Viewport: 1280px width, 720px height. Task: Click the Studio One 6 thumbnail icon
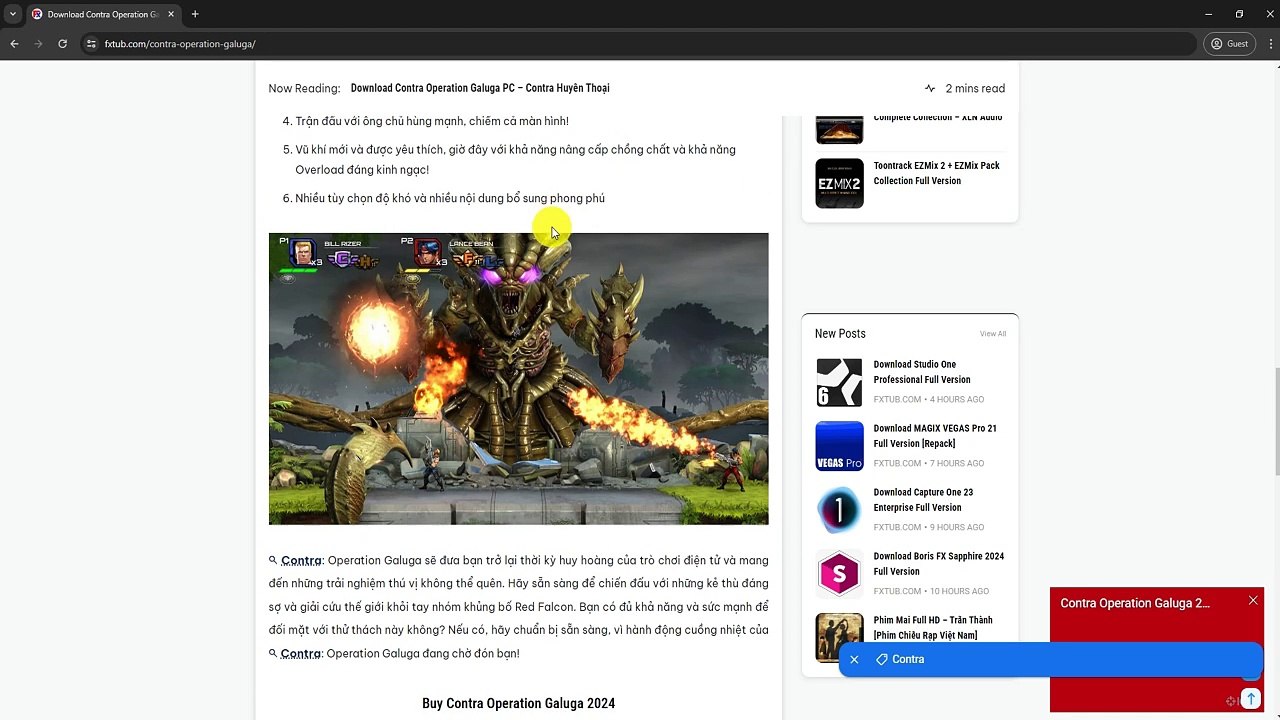click(839, 383)
